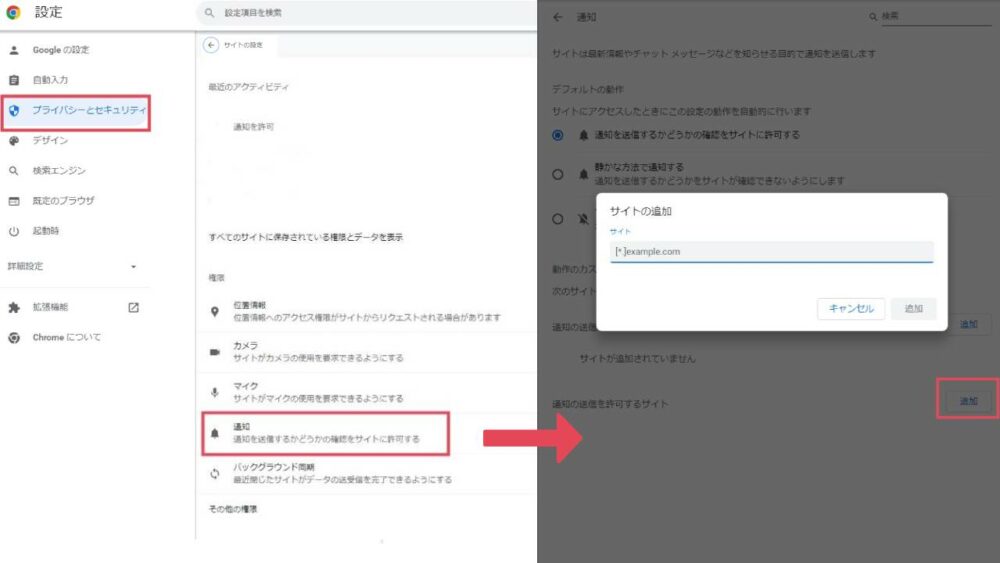Click the プライバシーとセキュリティ shield icon
The height and width of the screenshot is (563, 1000).
[x=14, y=110]
